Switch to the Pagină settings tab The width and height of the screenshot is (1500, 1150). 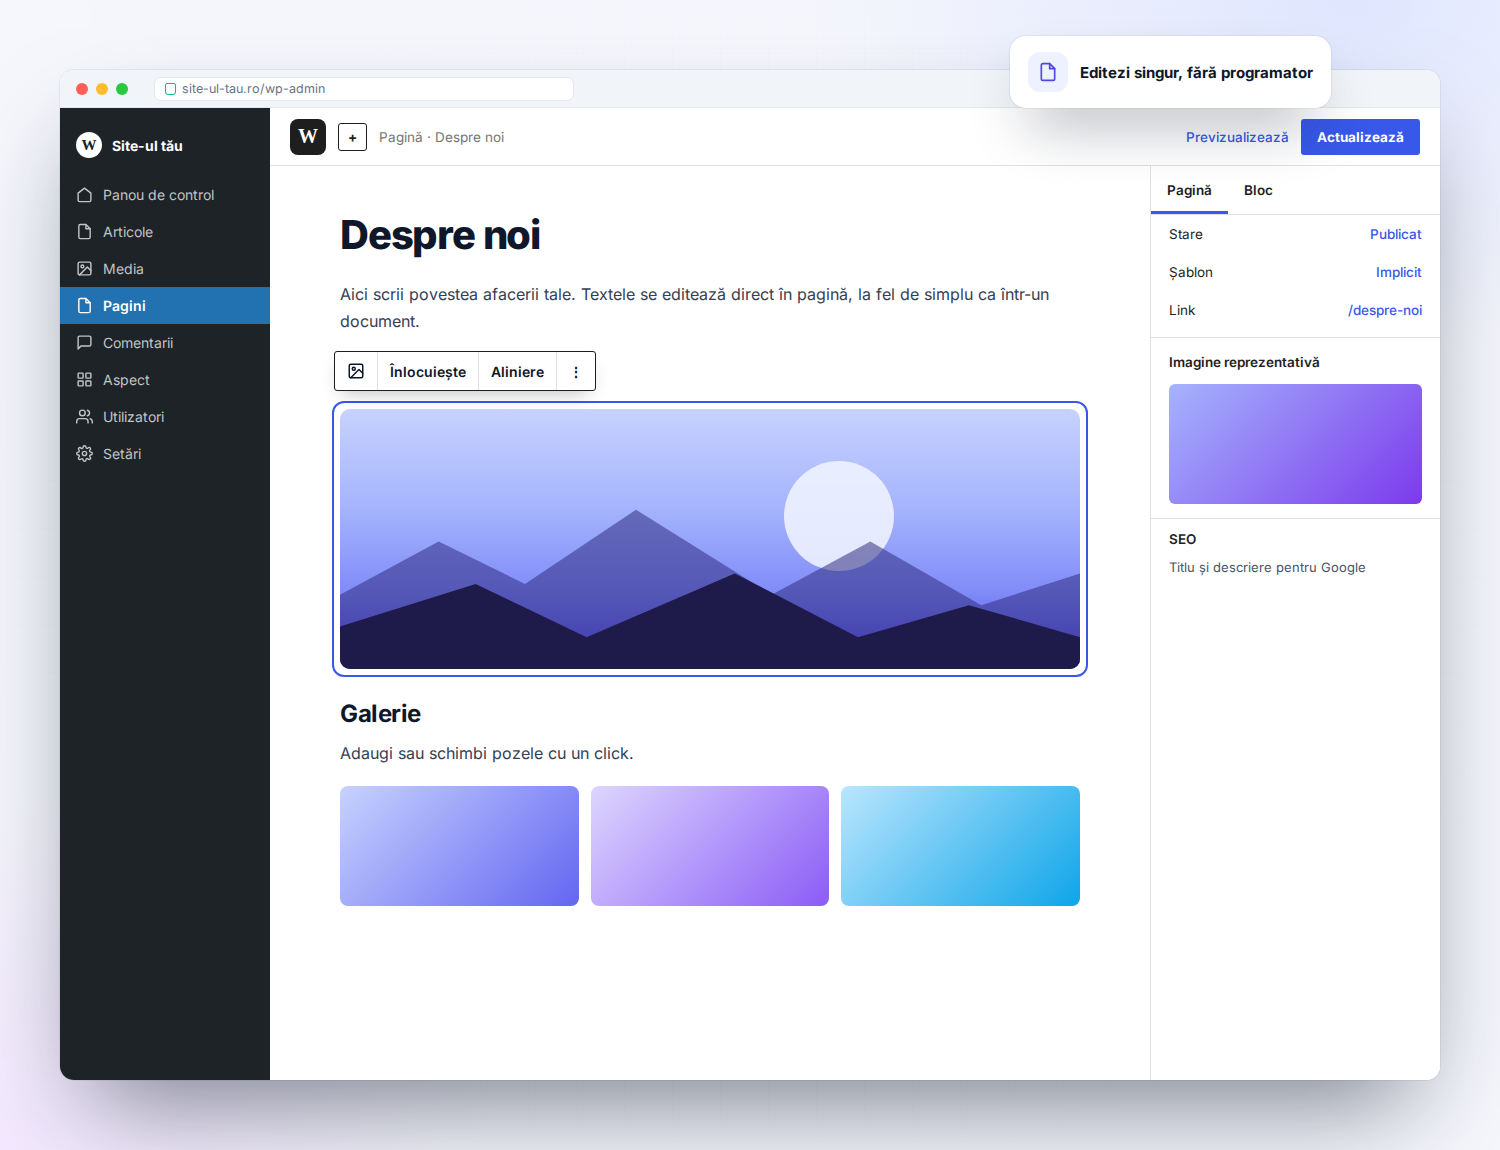click(1189, 190)
